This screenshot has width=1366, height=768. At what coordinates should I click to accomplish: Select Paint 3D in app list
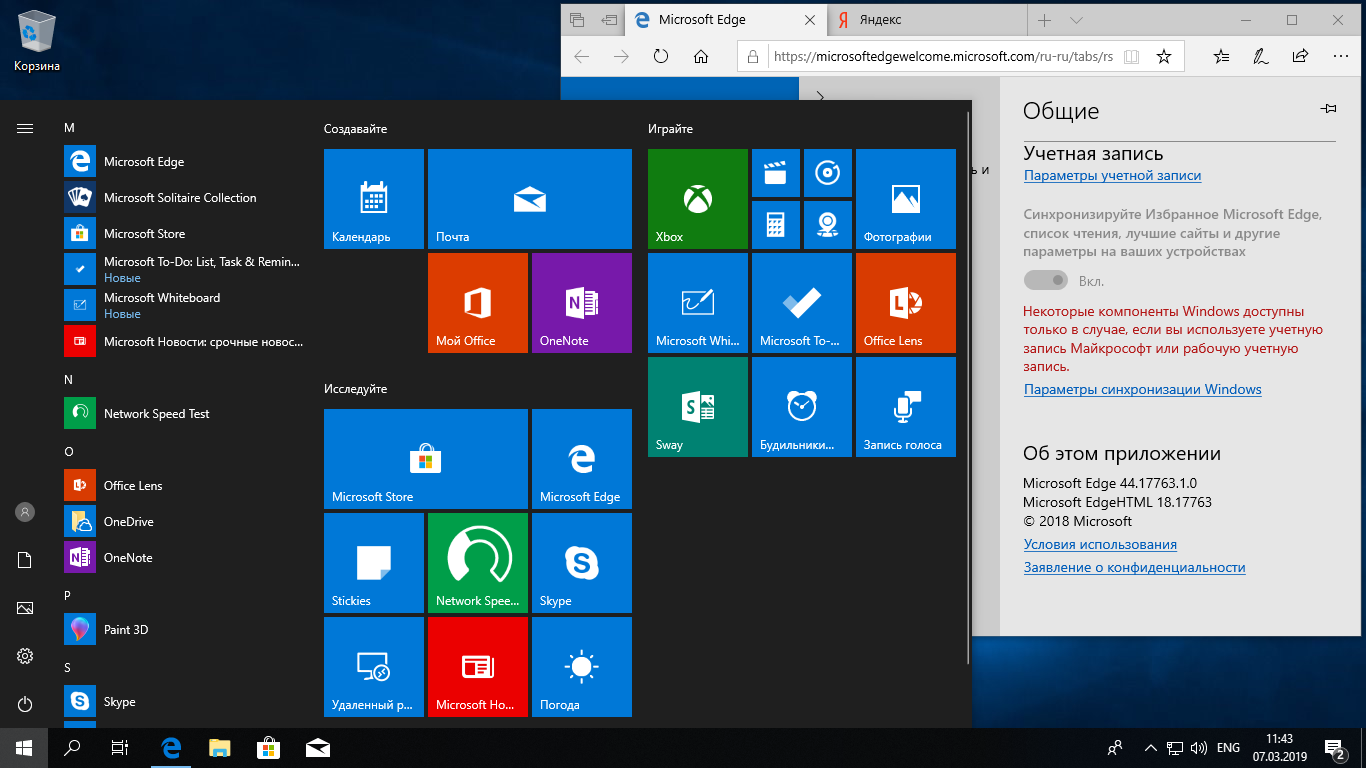click(x=184, y=630)
